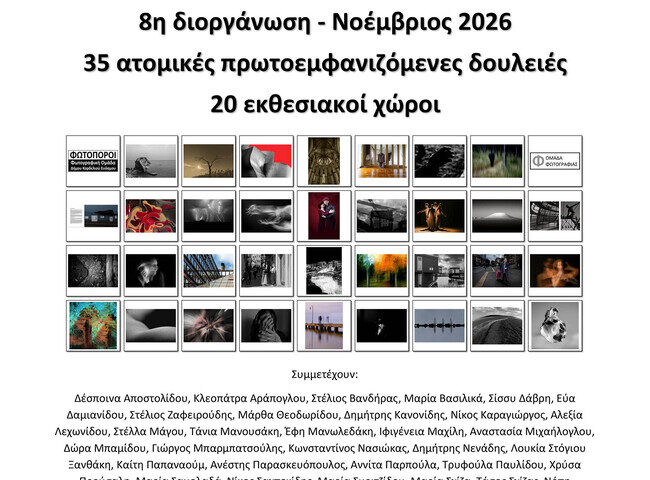Viewport: 650px width, 480px height.
Task: Click the name 'Σίσσυ Δάβρη'
Action: 519,398
